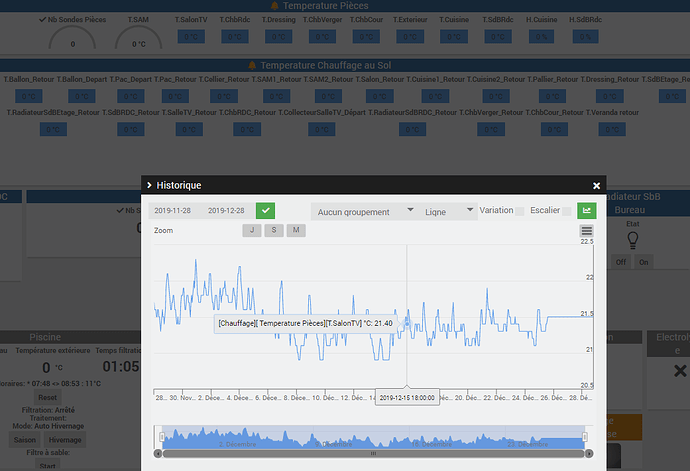Image resolution: width=690 pixels, height=471 pixels.
Task: Click the Nb Sondes Pièces gauge
Action: (x=72, y=37)
